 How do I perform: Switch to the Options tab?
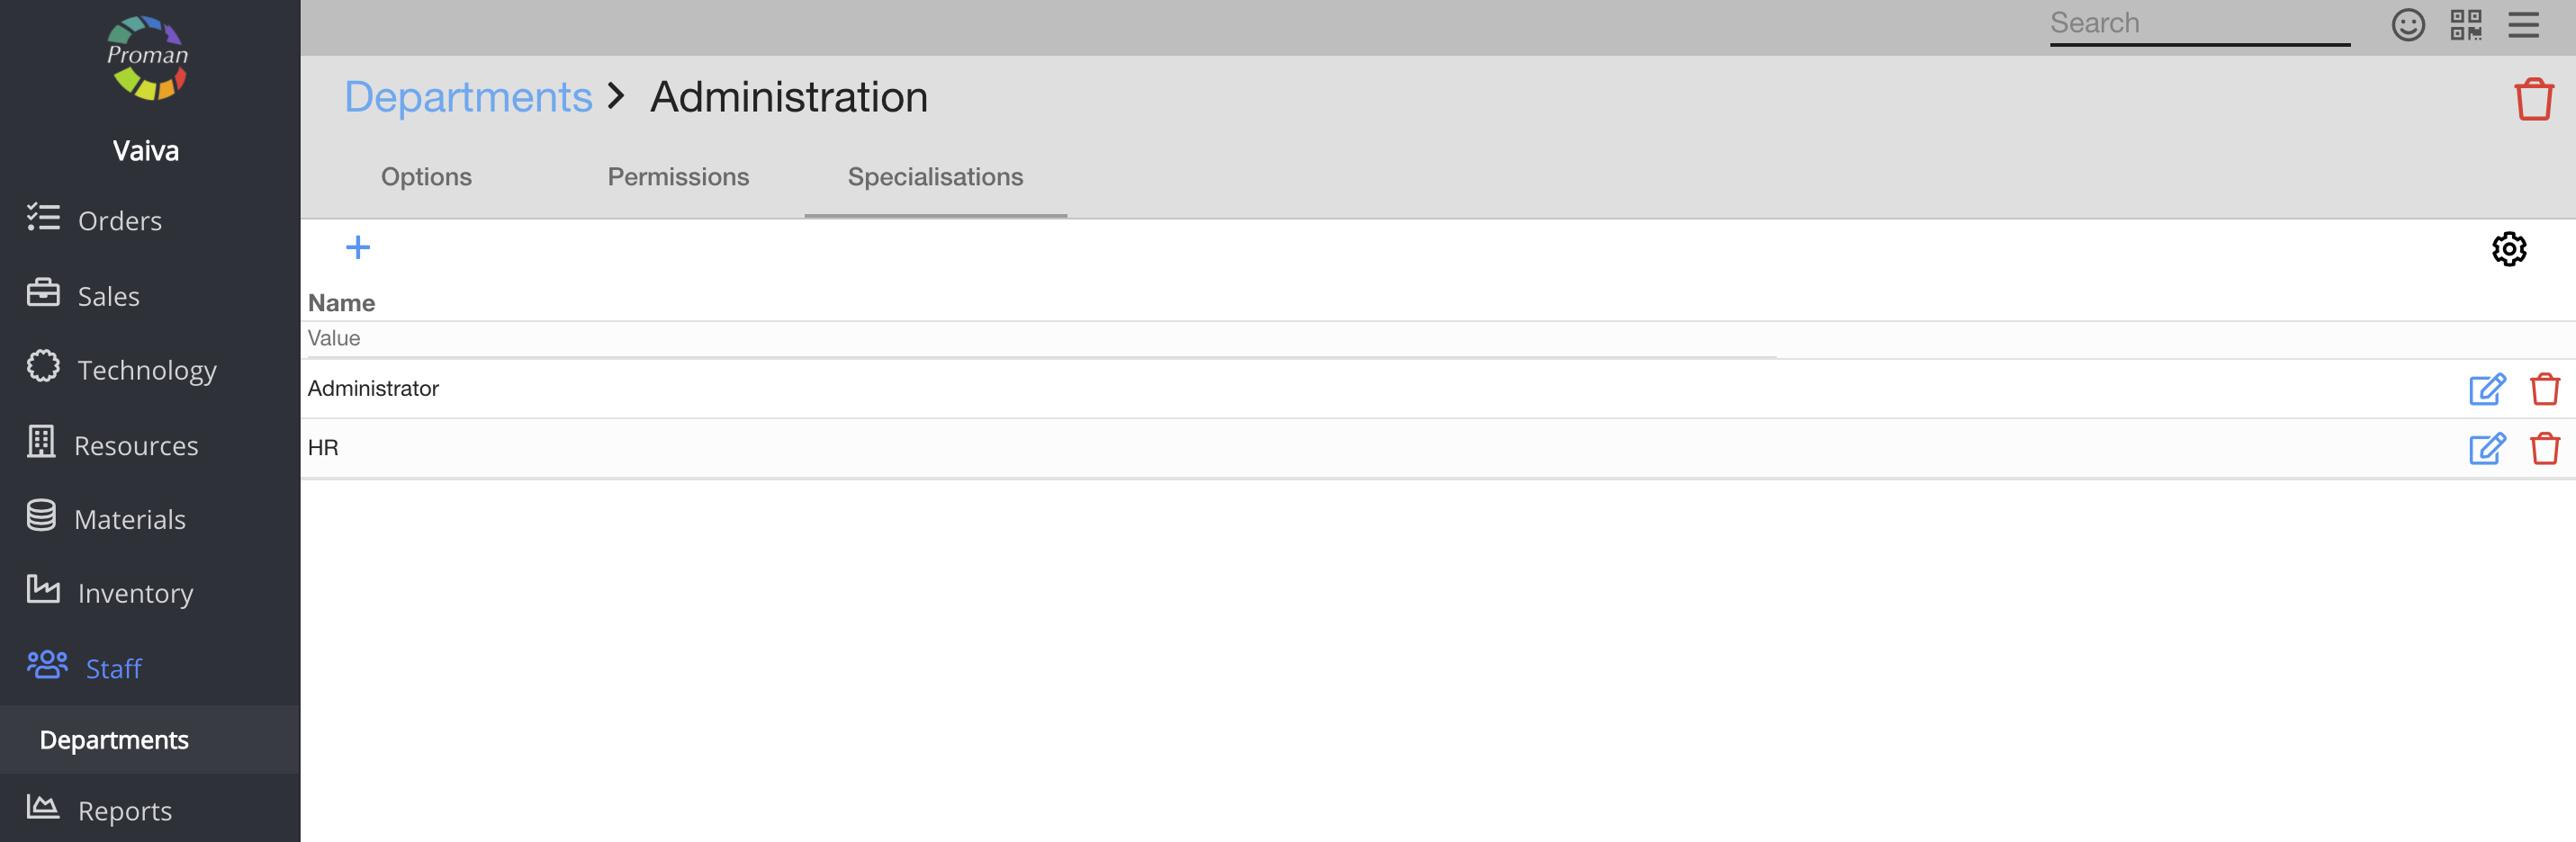pos(426,177)
